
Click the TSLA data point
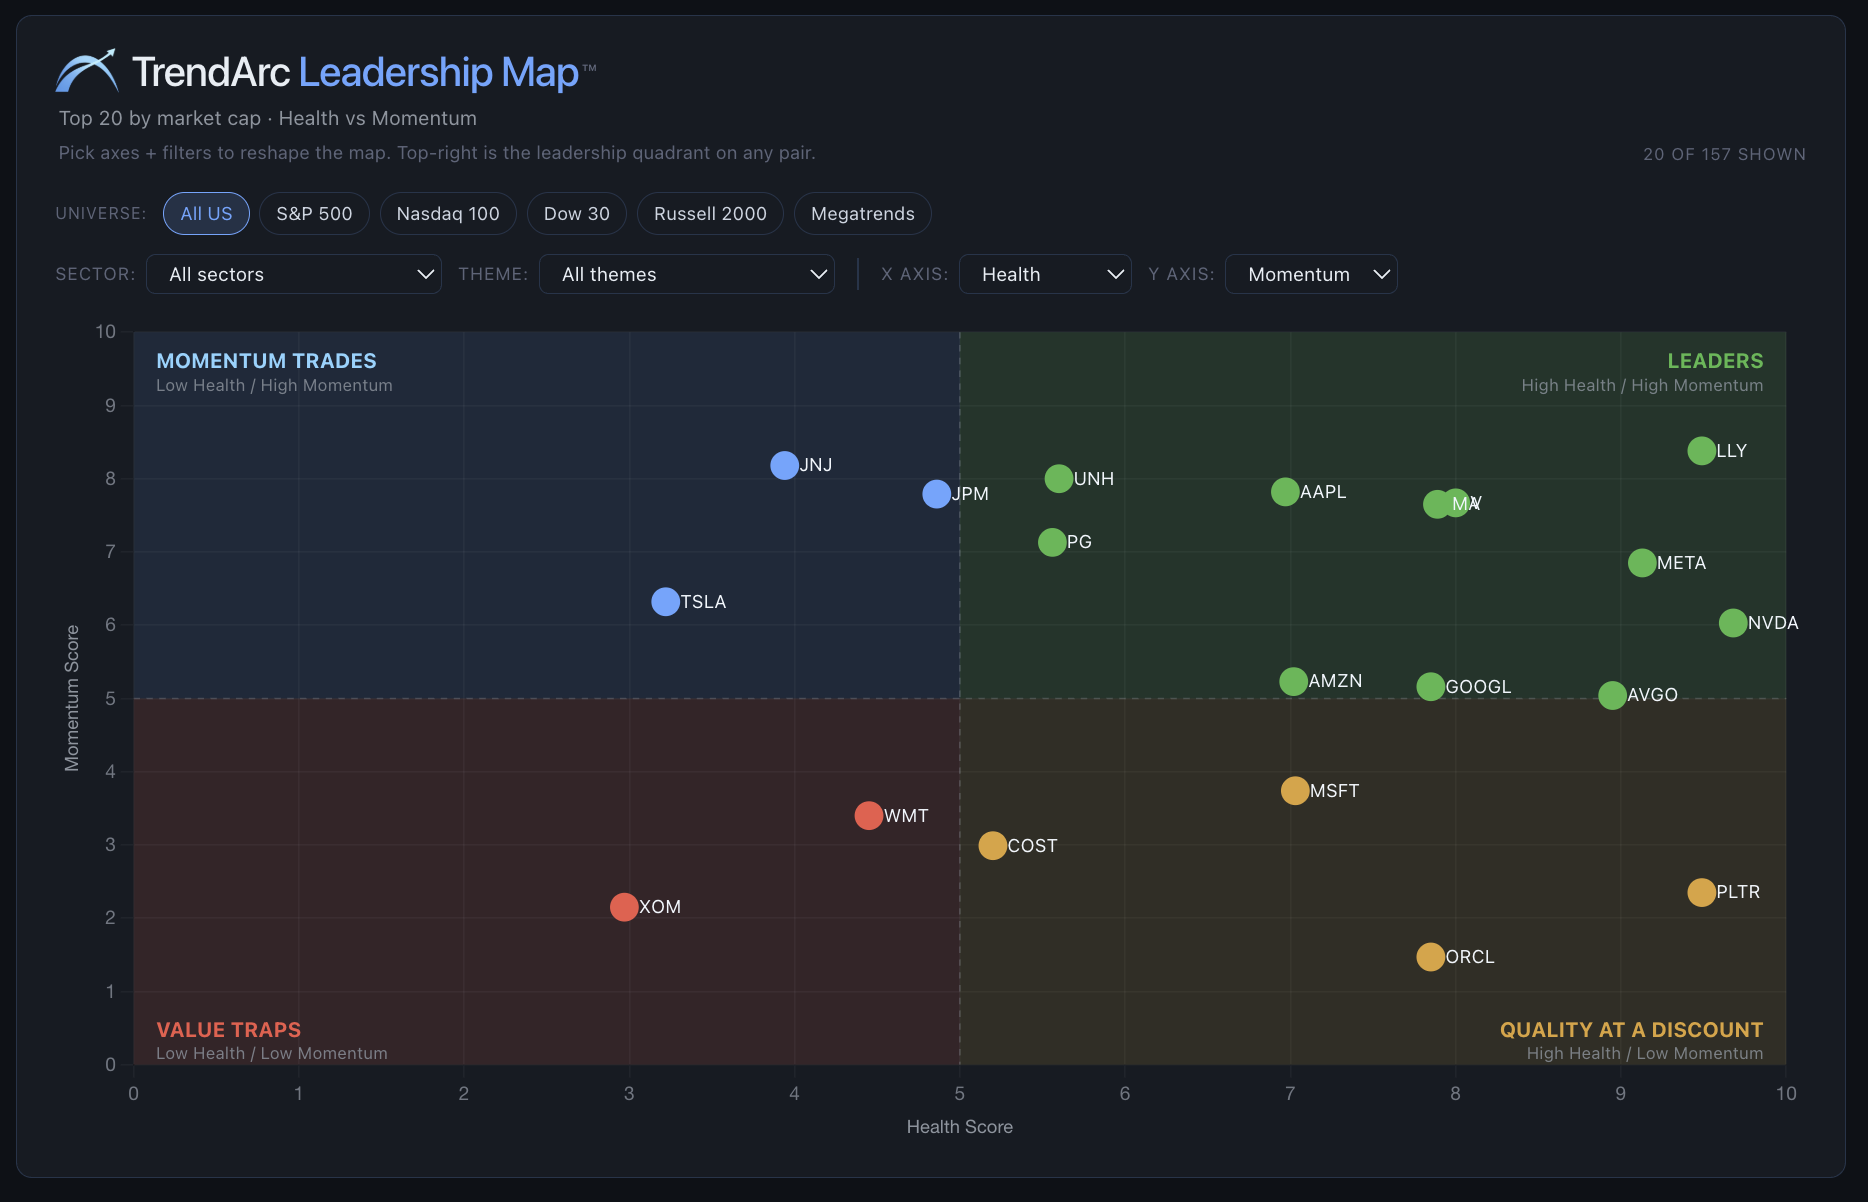click(665, 602)
